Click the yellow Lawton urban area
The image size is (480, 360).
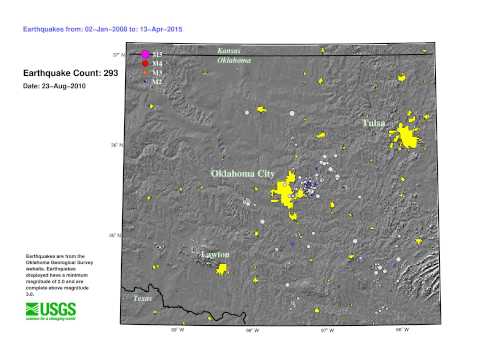click(222, 269)
